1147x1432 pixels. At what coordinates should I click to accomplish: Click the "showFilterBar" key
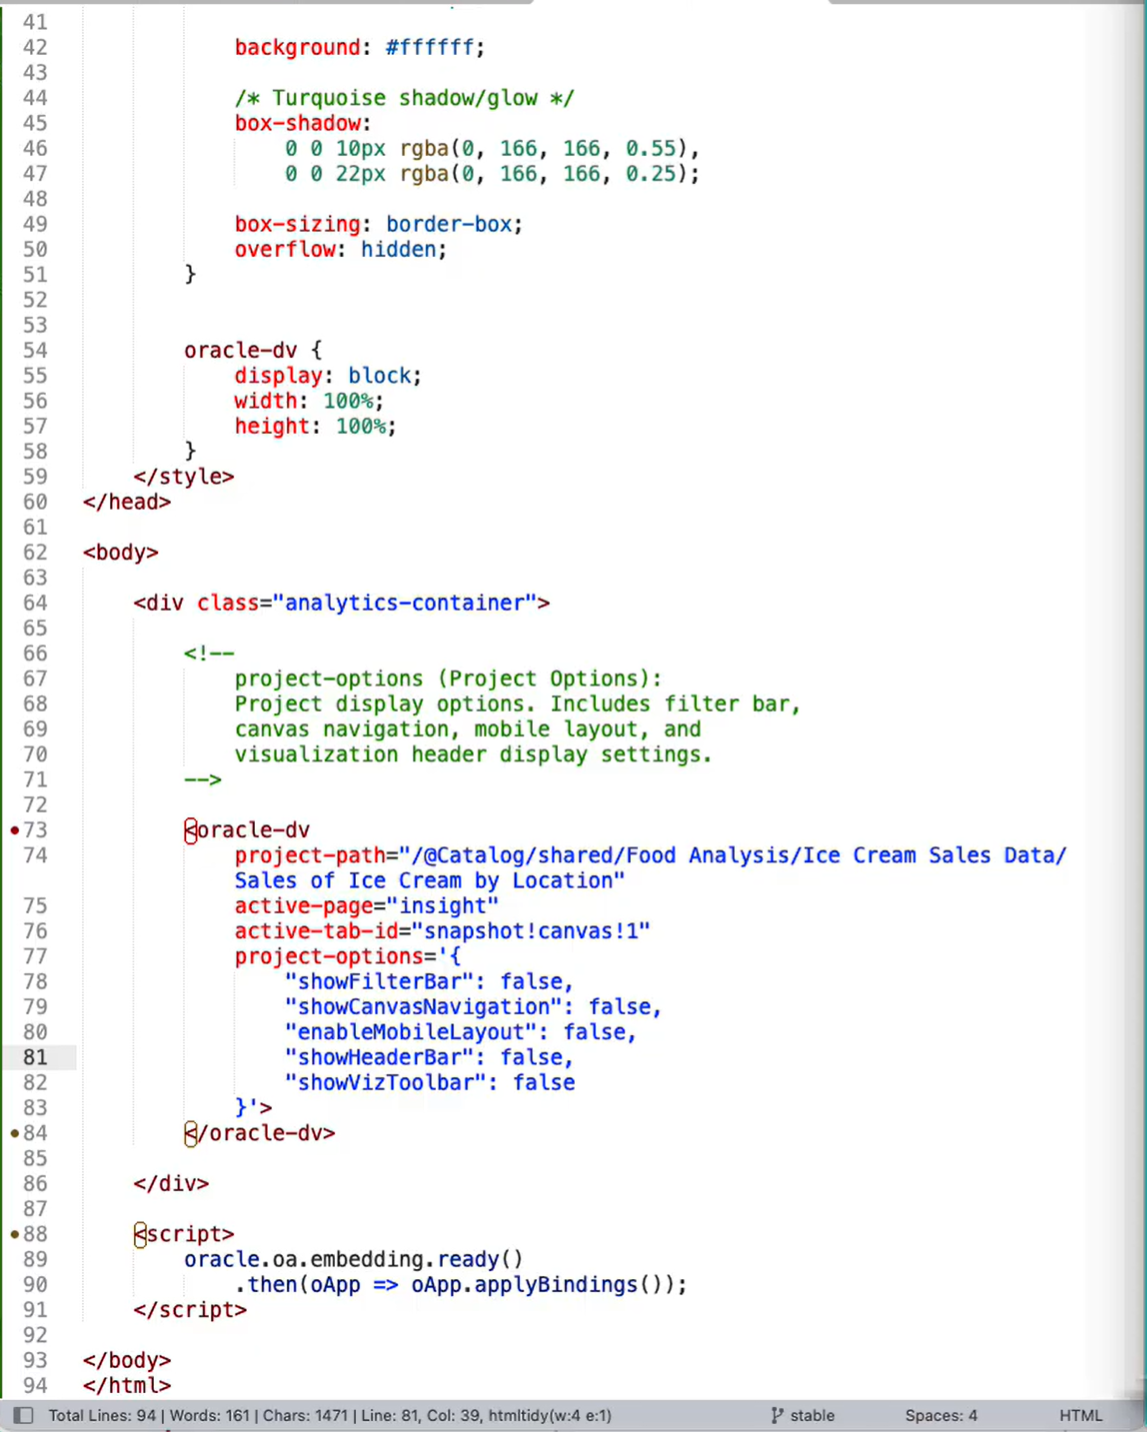(x=380, y=981)
